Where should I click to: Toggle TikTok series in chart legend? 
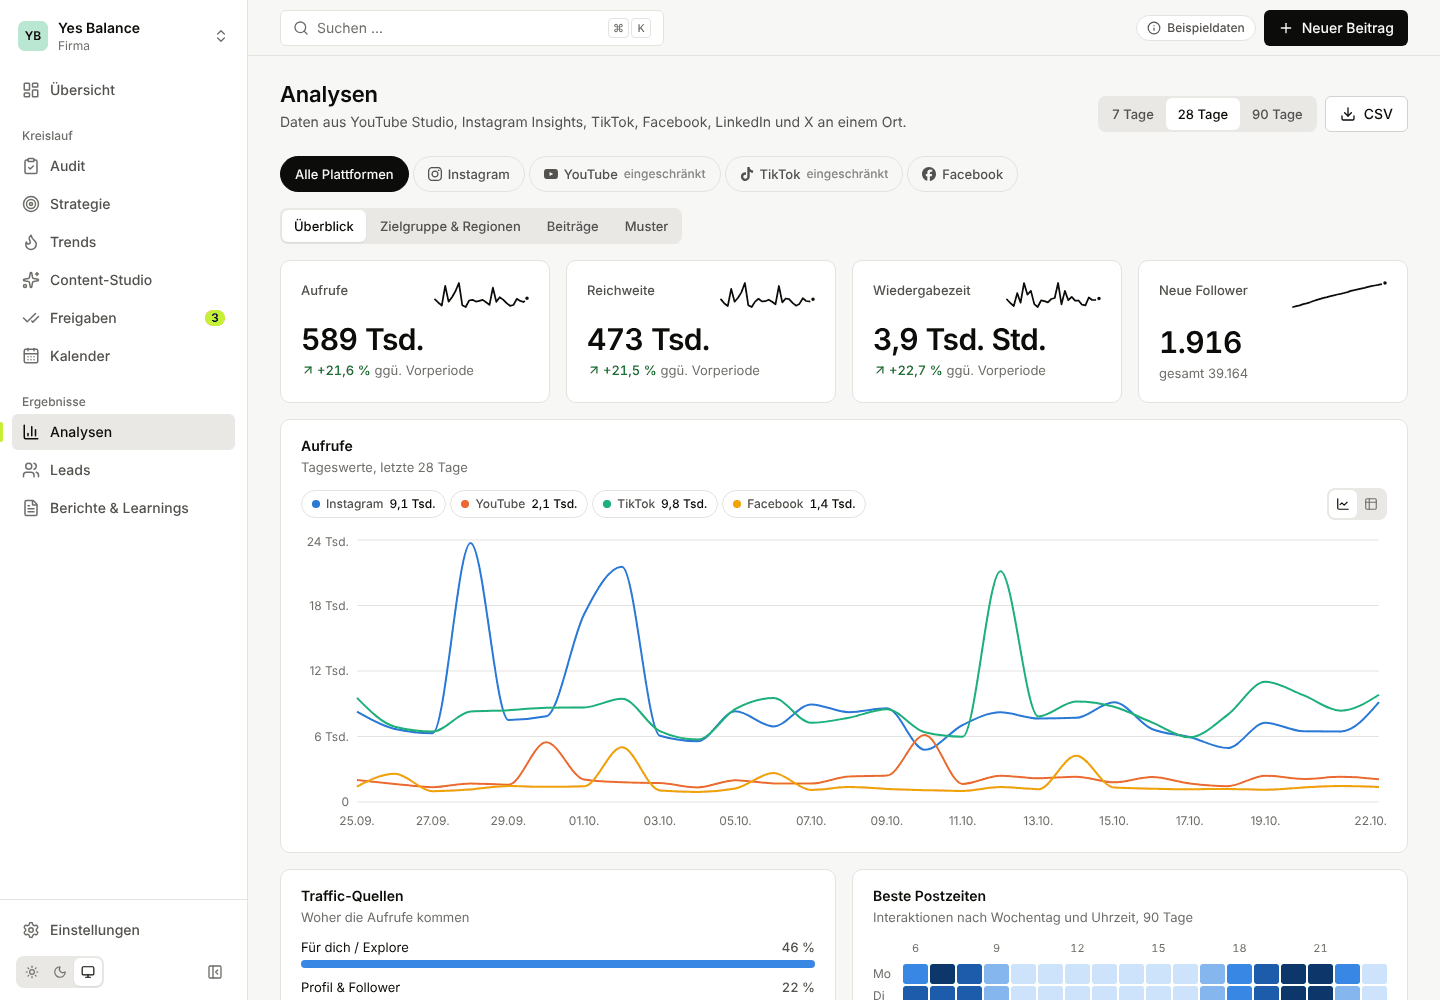(655, 504)
